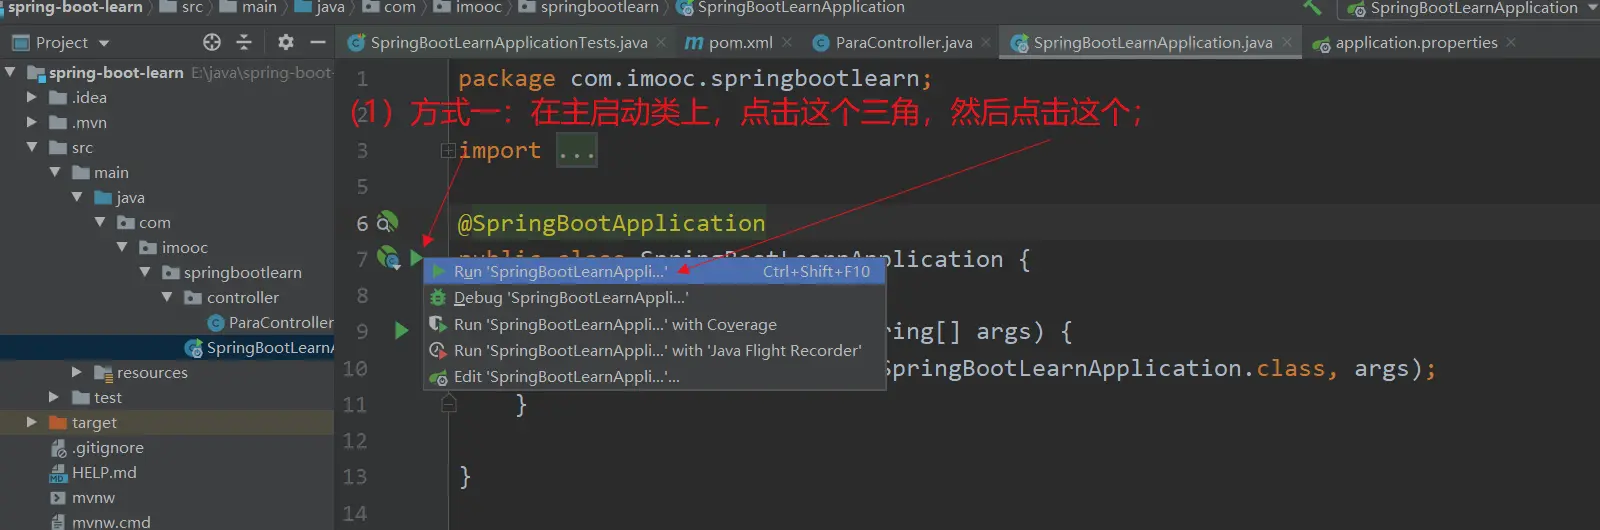Hide the Project panel with minus icon
Screen dimensions: 1600x530
click(318, 42)
